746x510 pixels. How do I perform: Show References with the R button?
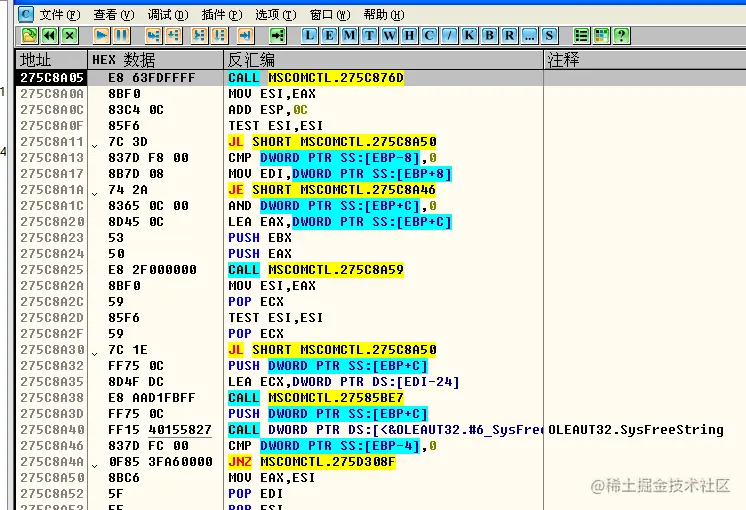(509, 36)
